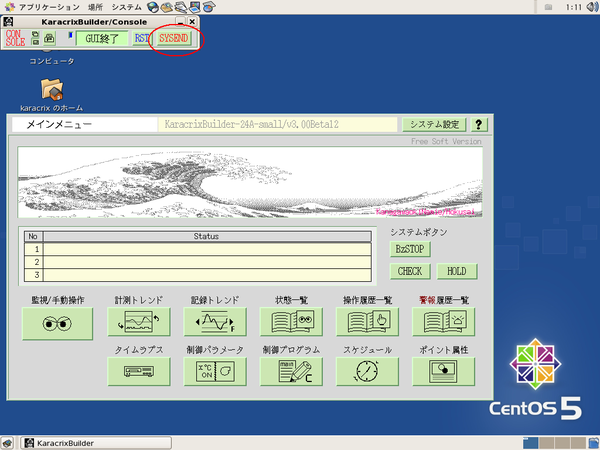Launch the mail panel icon
The width and height of the screenshot is (600, 450).
pyautogui.click(x=167, y=7)
